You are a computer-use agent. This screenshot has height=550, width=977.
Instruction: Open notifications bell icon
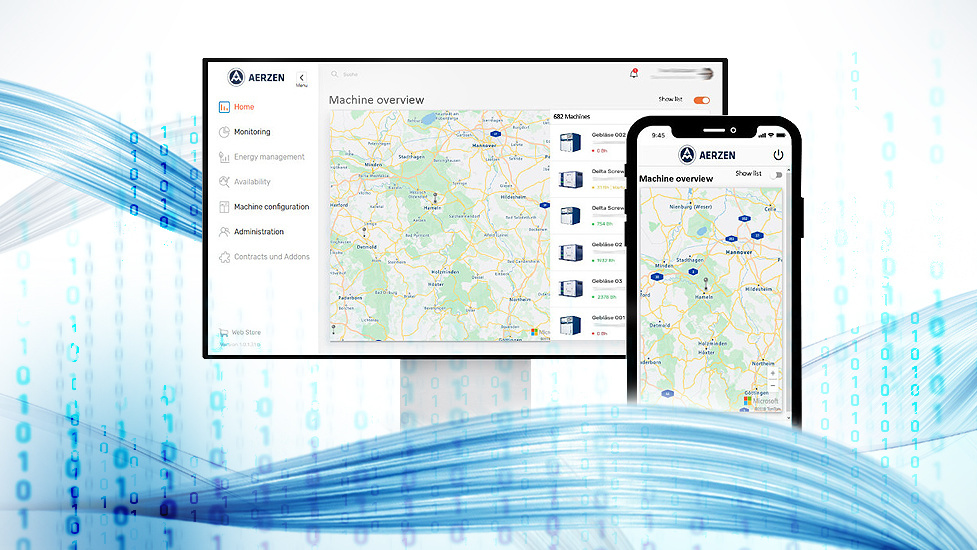coord(634,73)
